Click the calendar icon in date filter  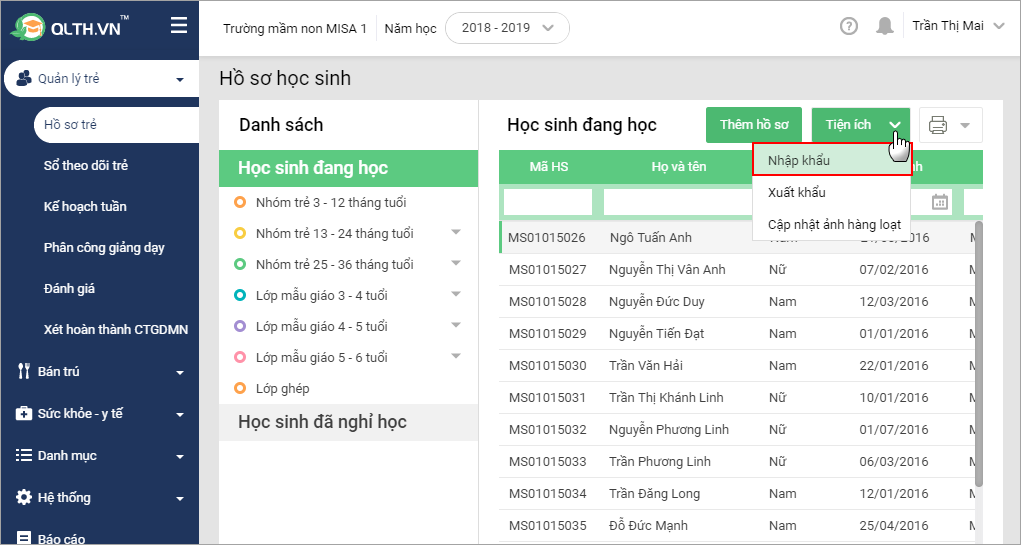point(940,202)
